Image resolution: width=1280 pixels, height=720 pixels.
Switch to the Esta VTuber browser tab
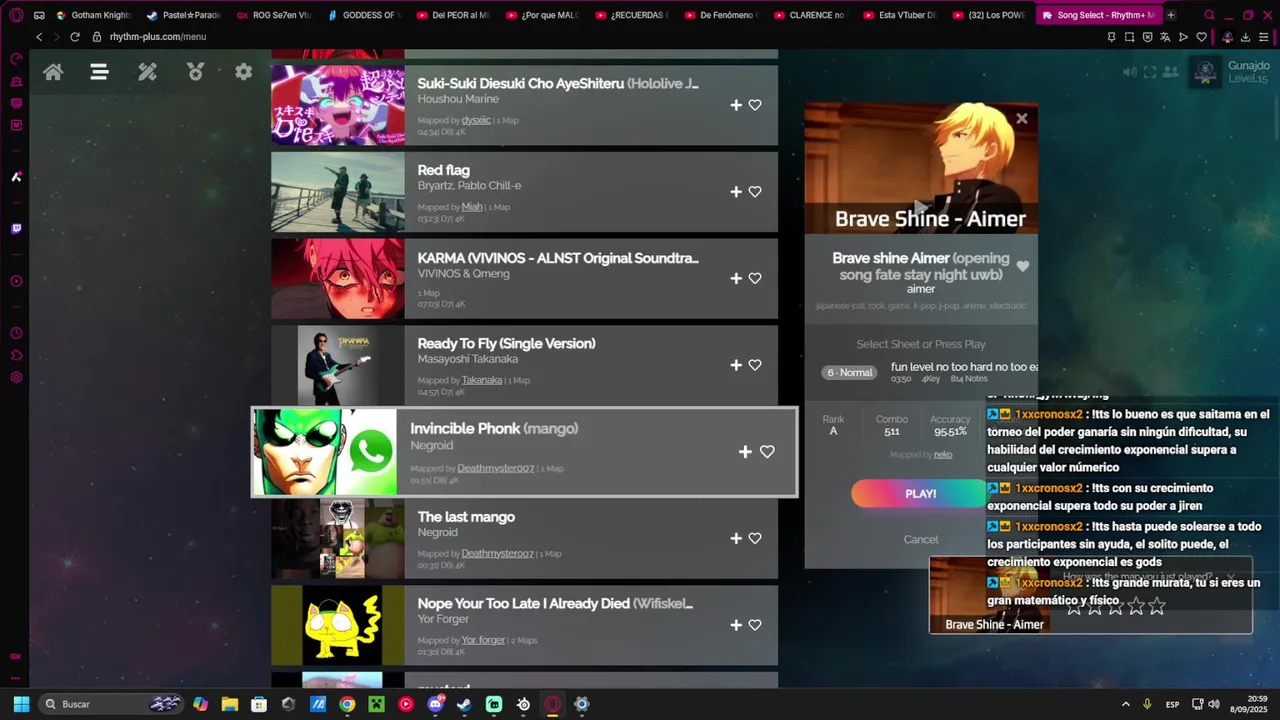pyautogui.click(x=900, y=15)
